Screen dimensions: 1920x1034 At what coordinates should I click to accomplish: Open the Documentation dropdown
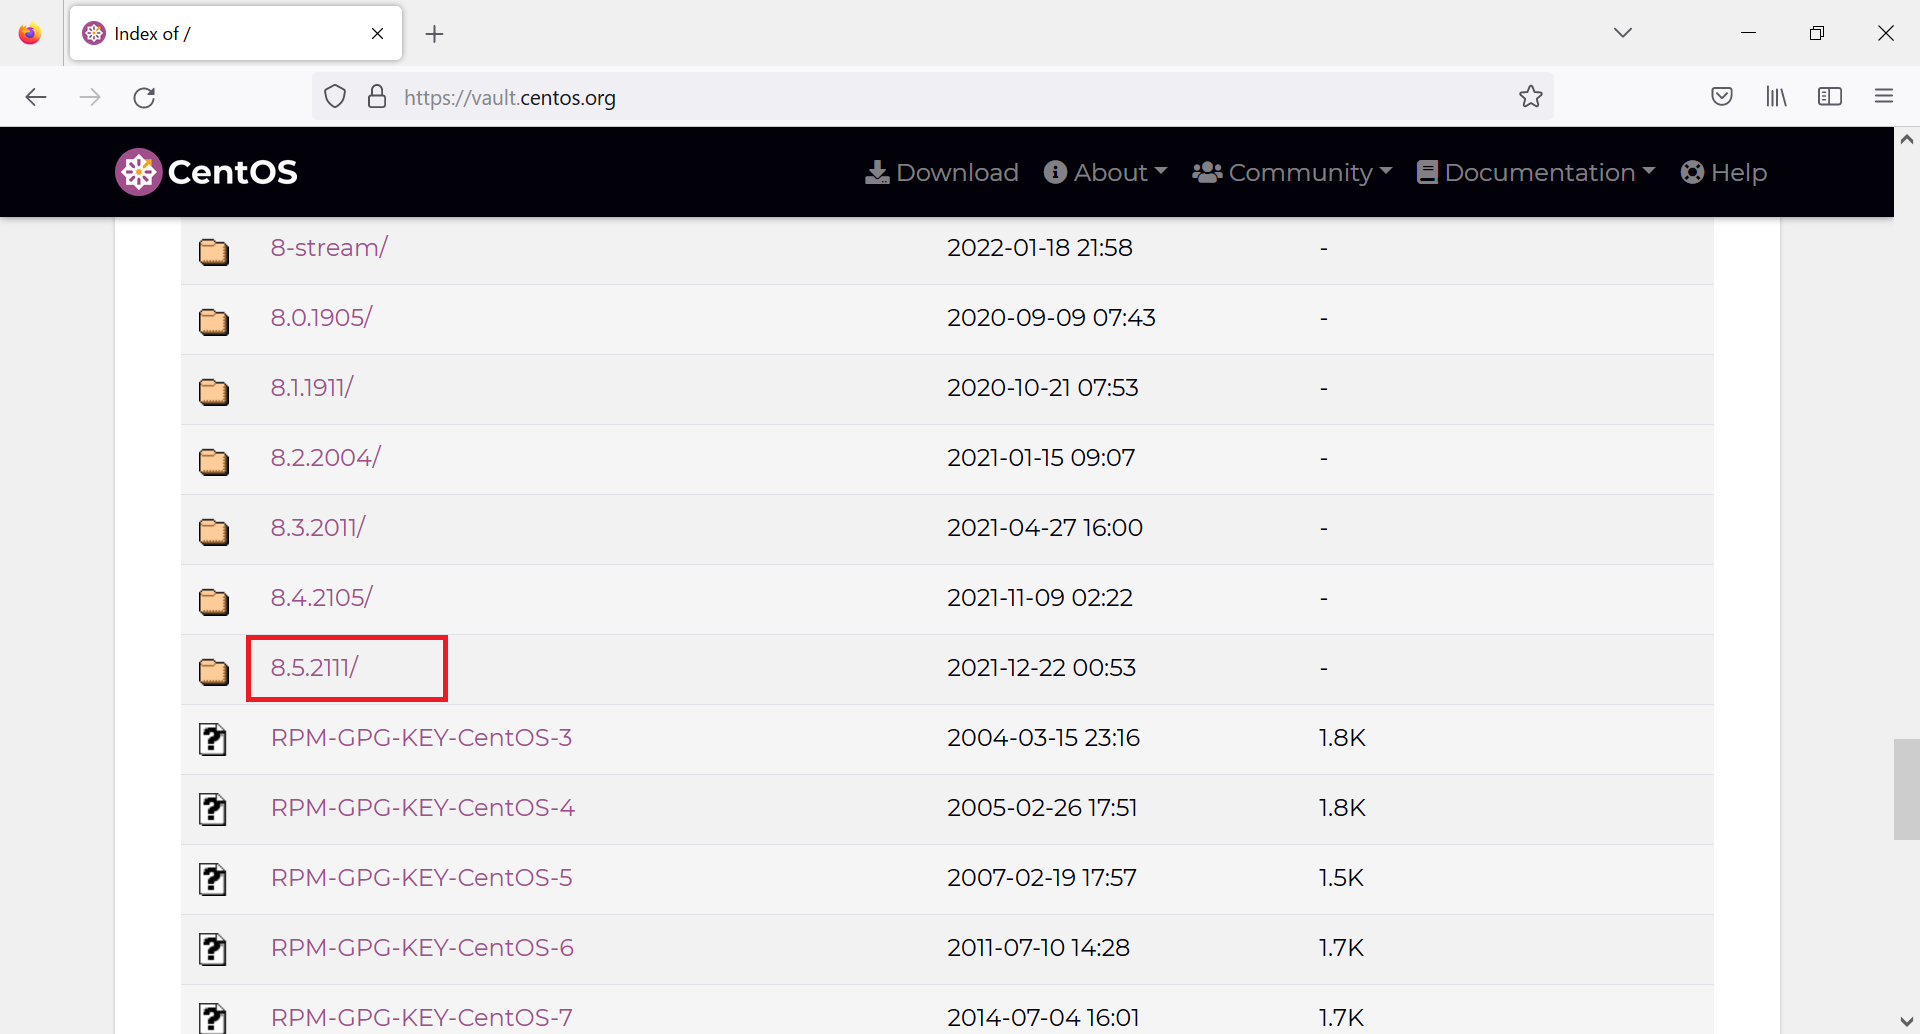(x=1536, y=172)
